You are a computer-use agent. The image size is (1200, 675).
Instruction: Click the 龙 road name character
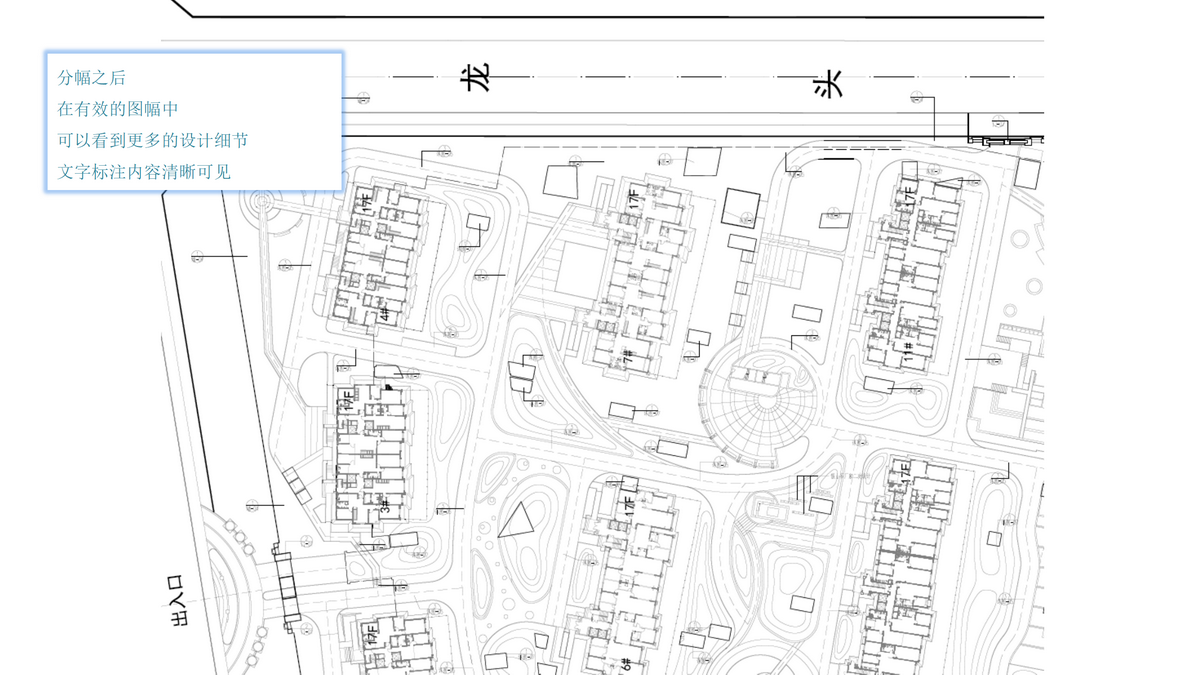[x=479, y=77]
